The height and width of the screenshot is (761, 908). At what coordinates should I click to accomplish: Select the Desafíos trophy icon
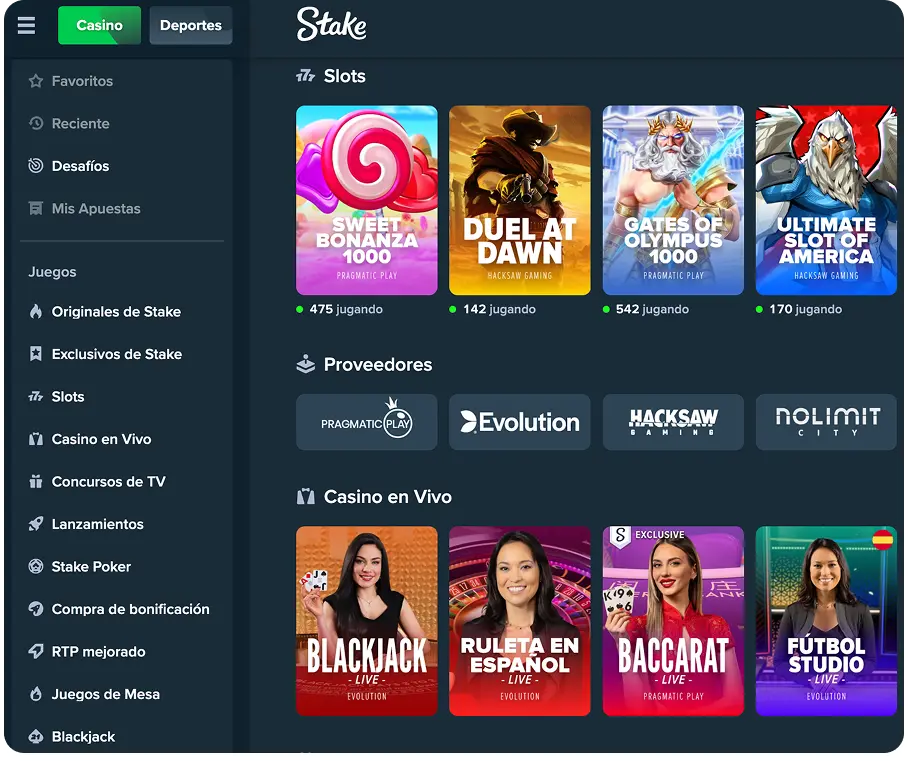(36, 166)
